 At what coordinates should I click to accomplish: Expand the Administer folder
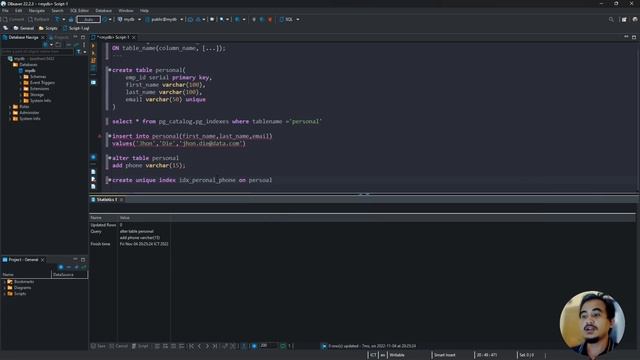coord(10,113)
